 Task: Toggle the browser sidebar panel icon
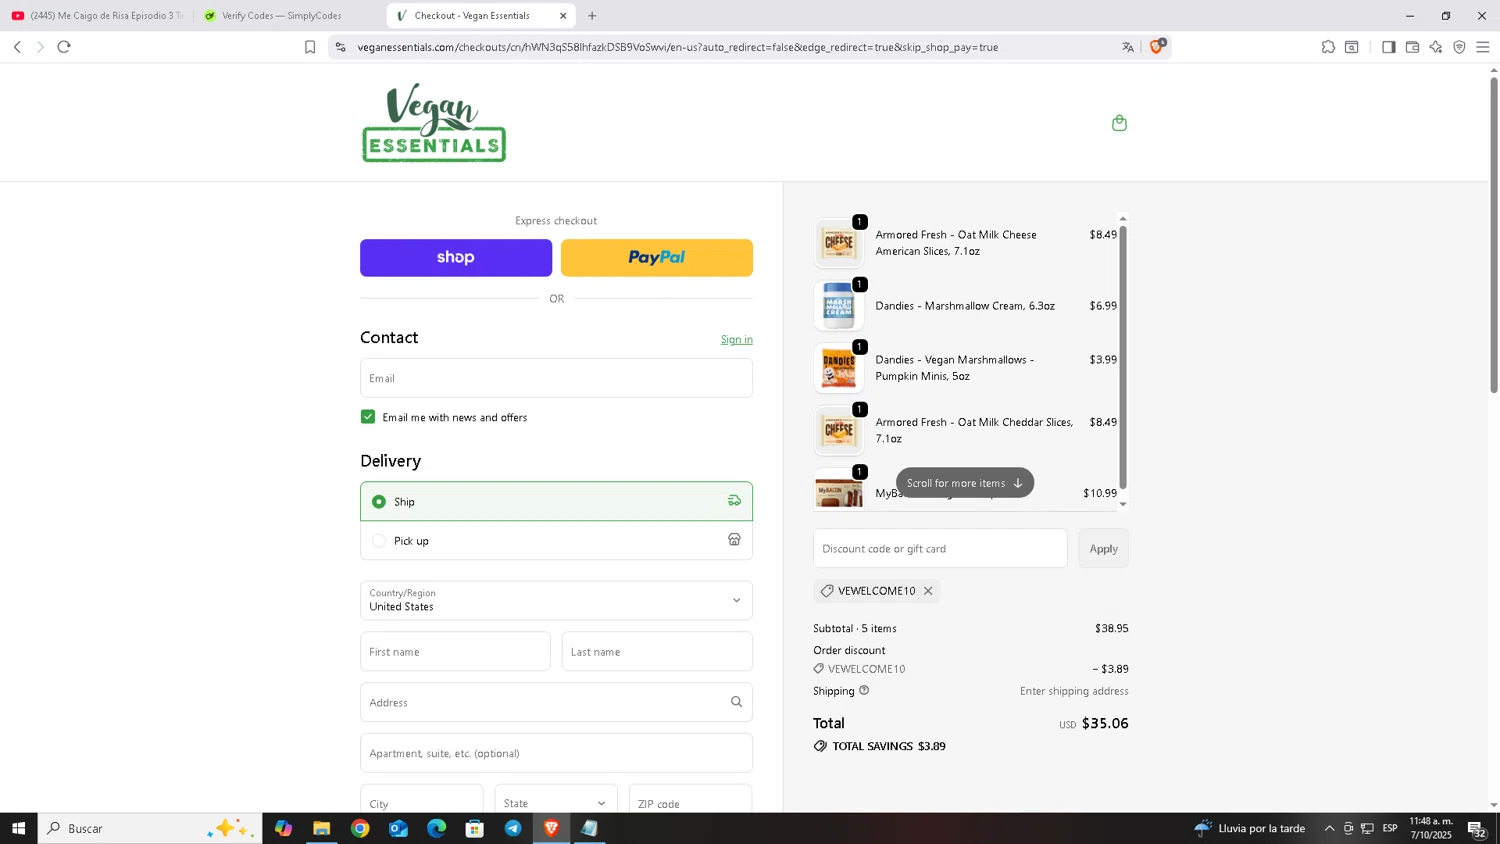[x=1388, y=47]
